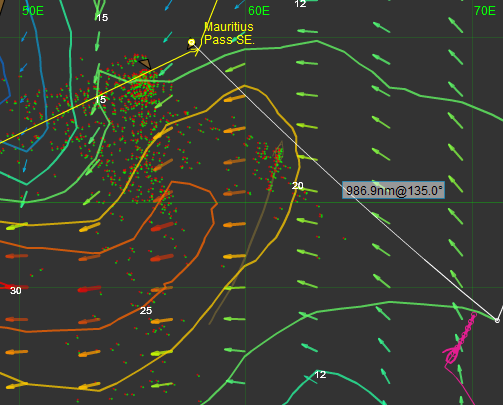Click the 70E longitude label

[485, 11]
